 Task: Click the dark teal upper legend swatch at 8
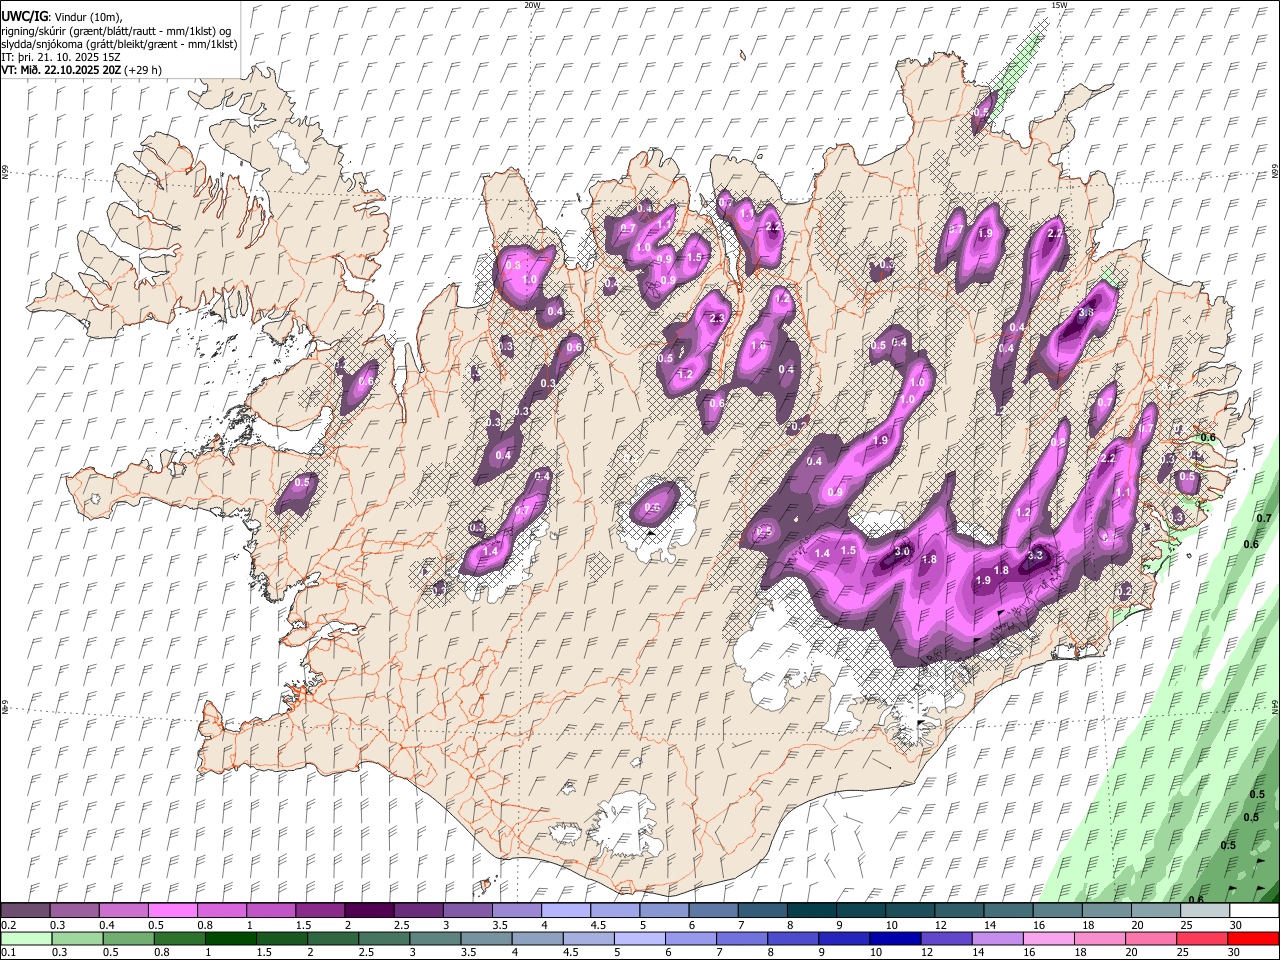[x=811, y=911]
